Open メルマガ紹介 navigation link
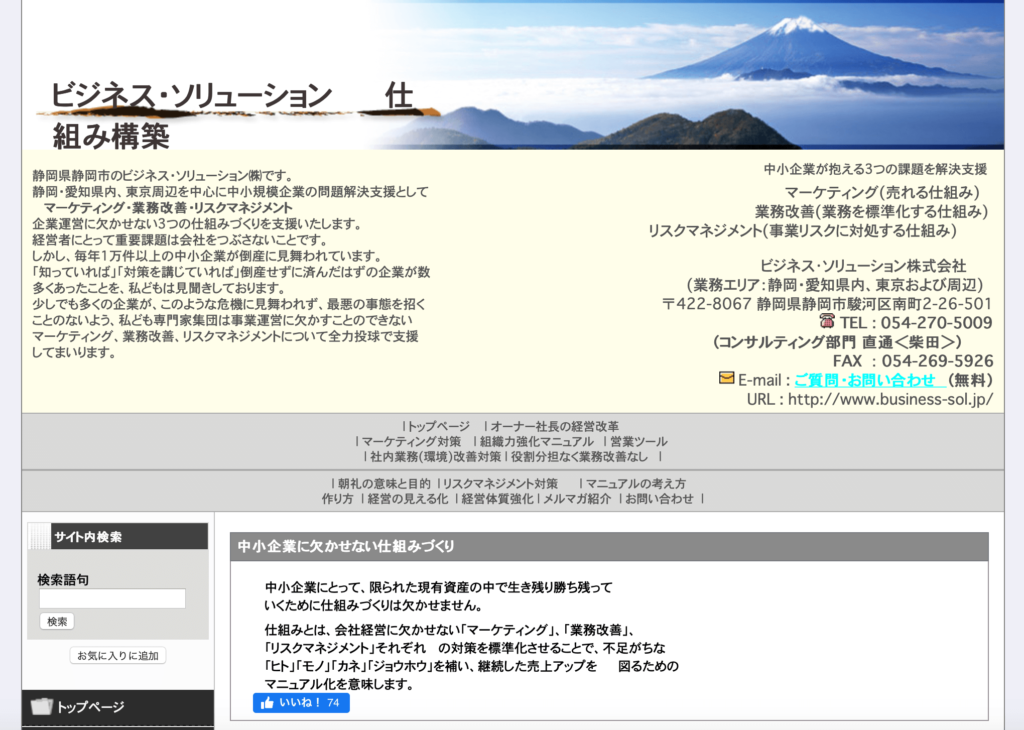 click(x=577, y=499)
